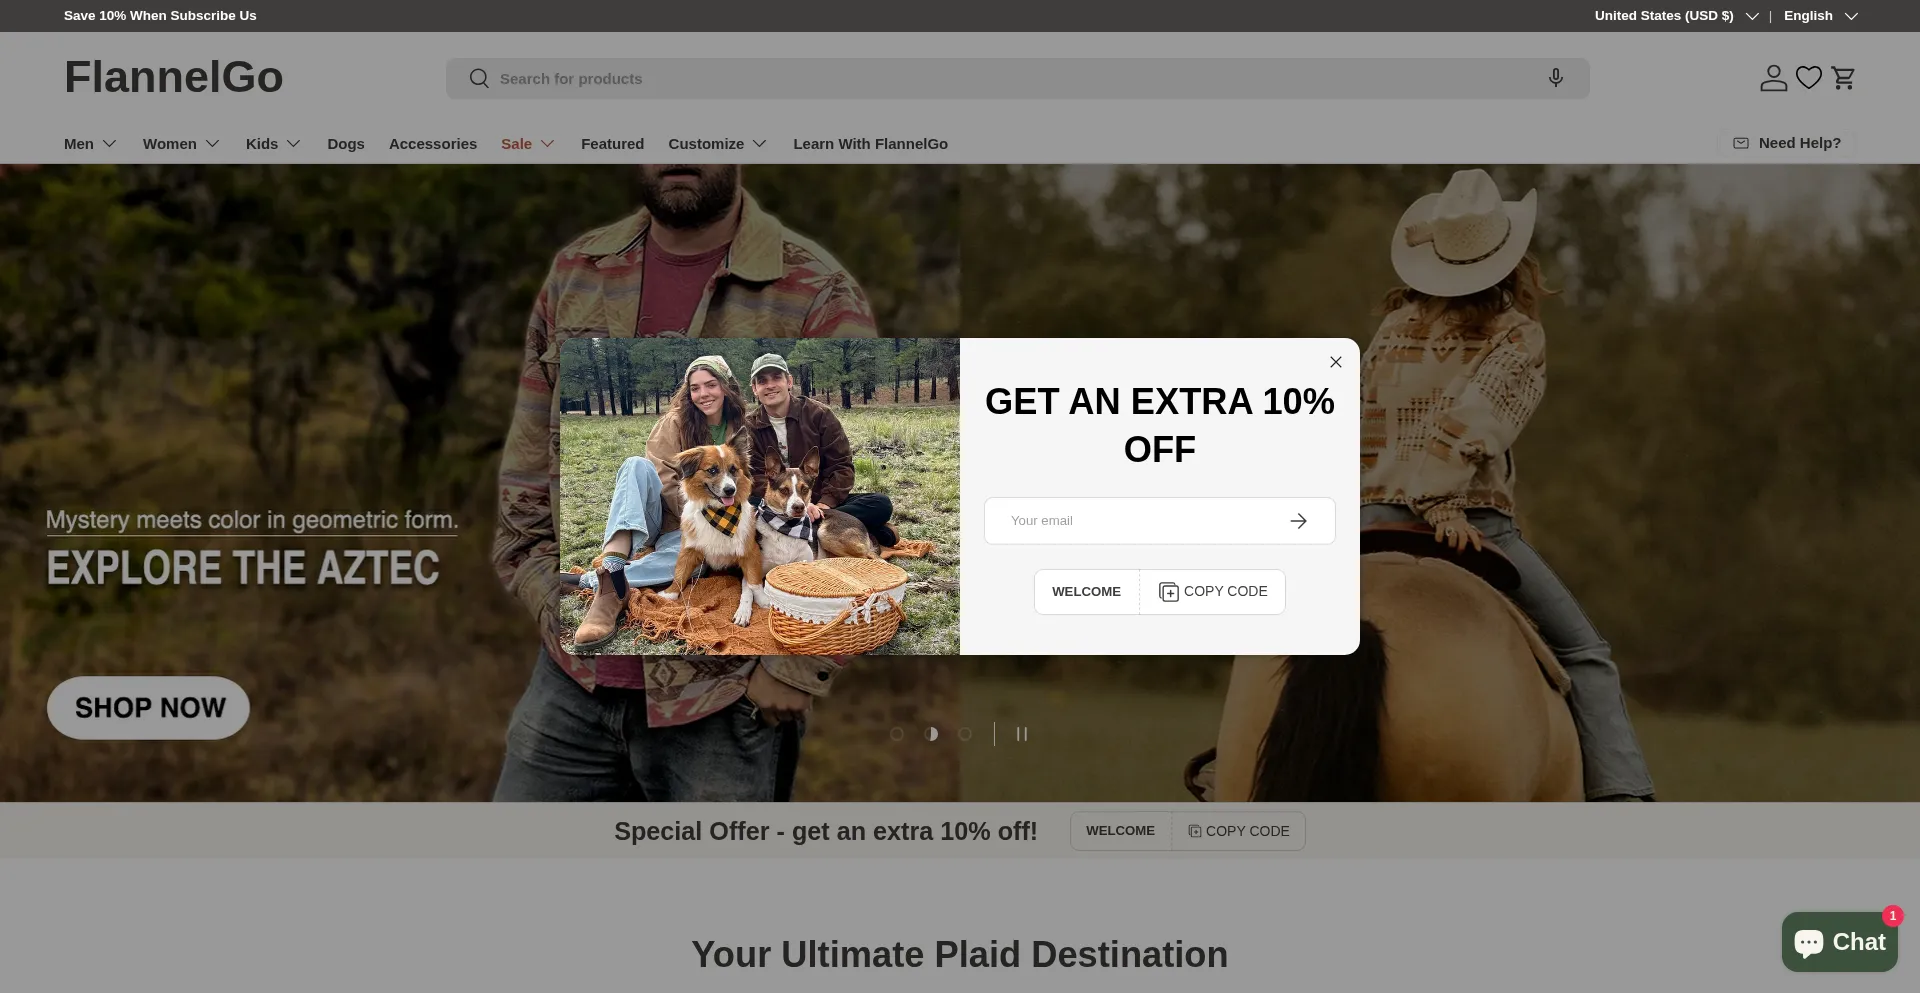Pause the hero slideshow
This screenshot has width=1920, height=993.
pyautogui.click(x=1021, y=734)
